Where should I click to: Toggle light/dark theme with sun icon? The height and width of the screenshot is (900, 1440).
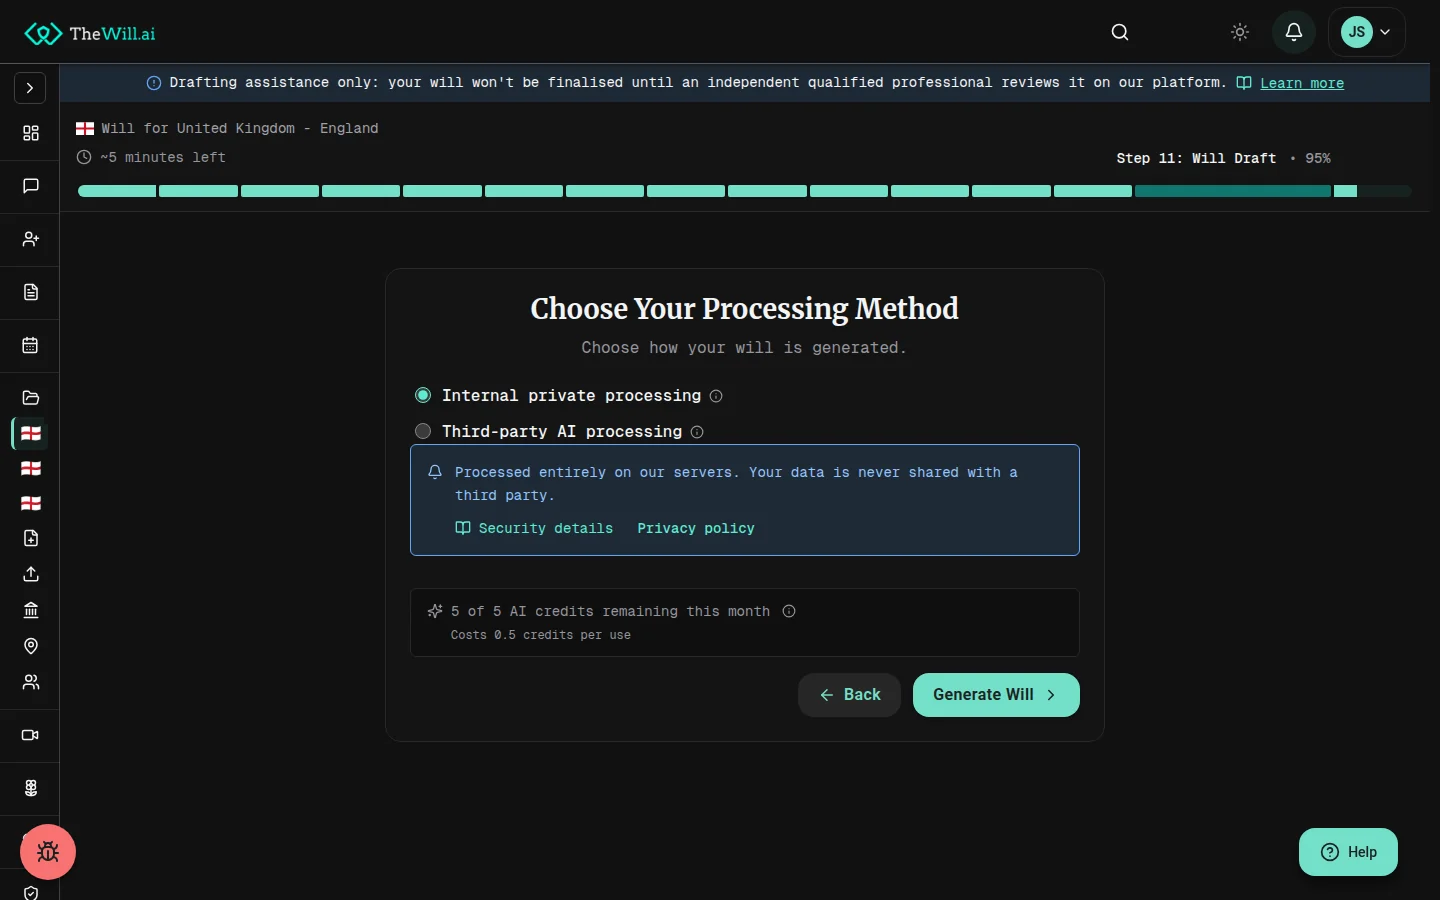pos(1240,32)
